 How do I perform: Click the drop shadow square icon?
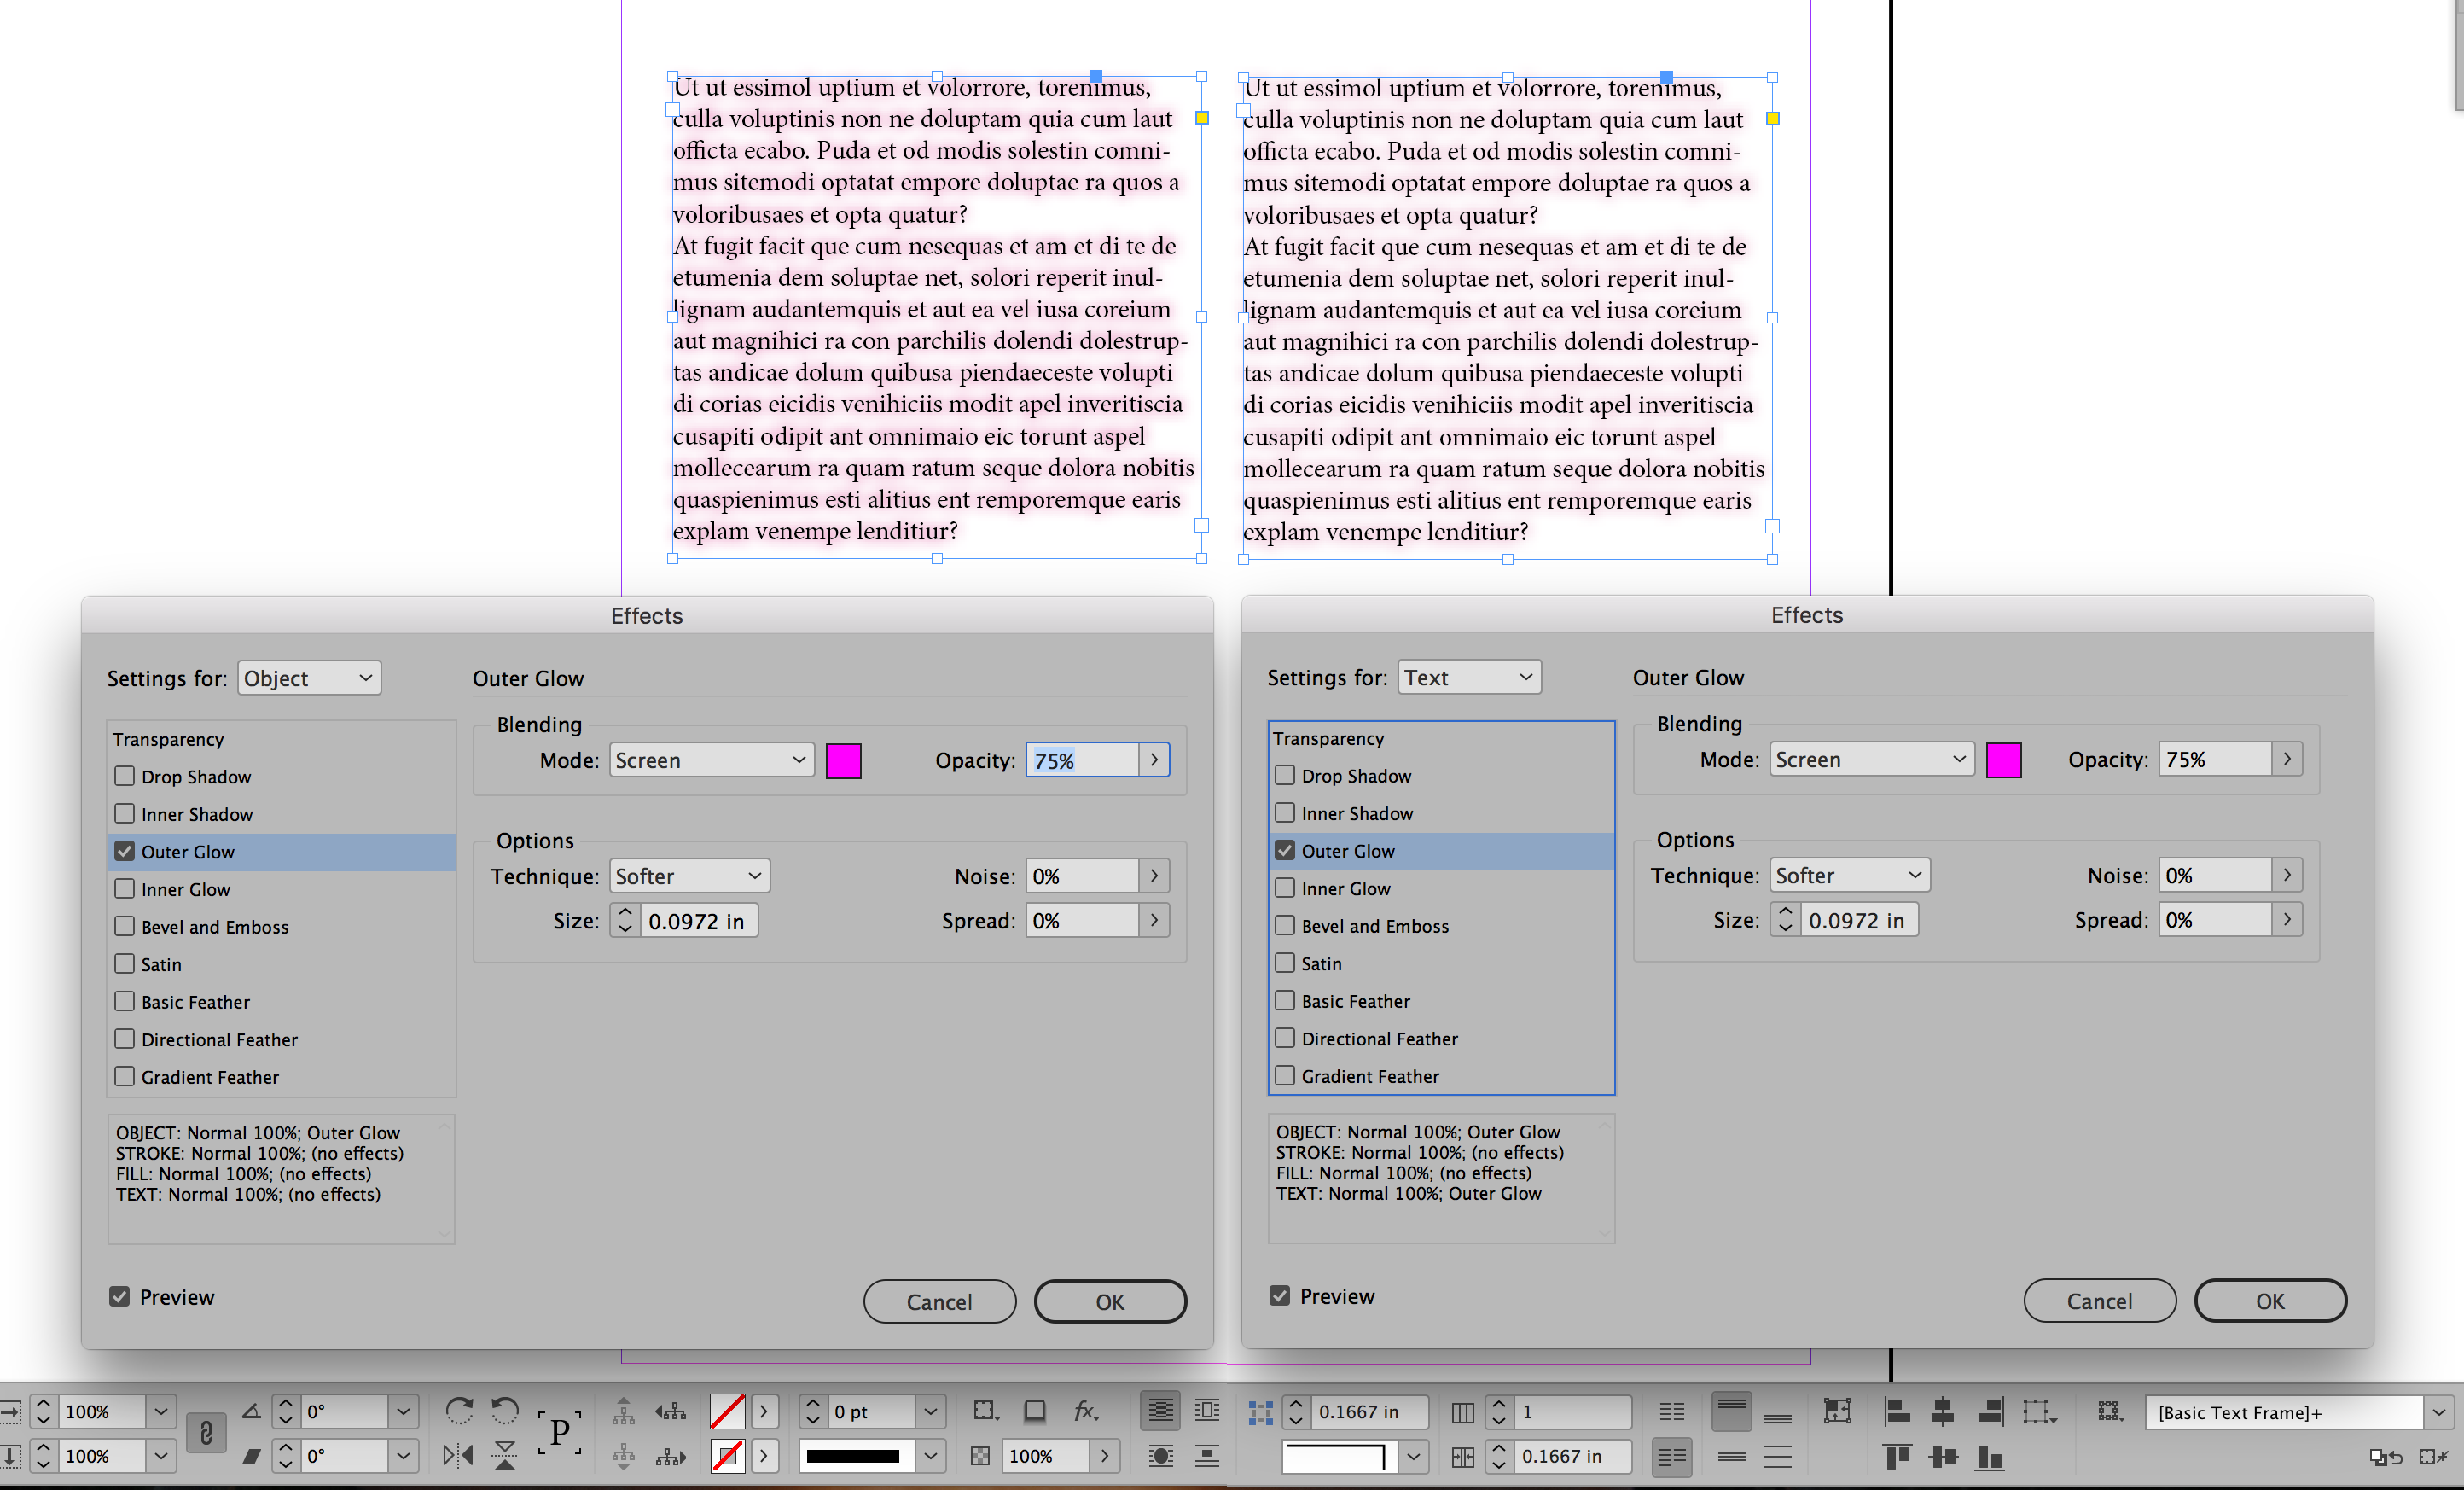(x=1035, y=1410)
